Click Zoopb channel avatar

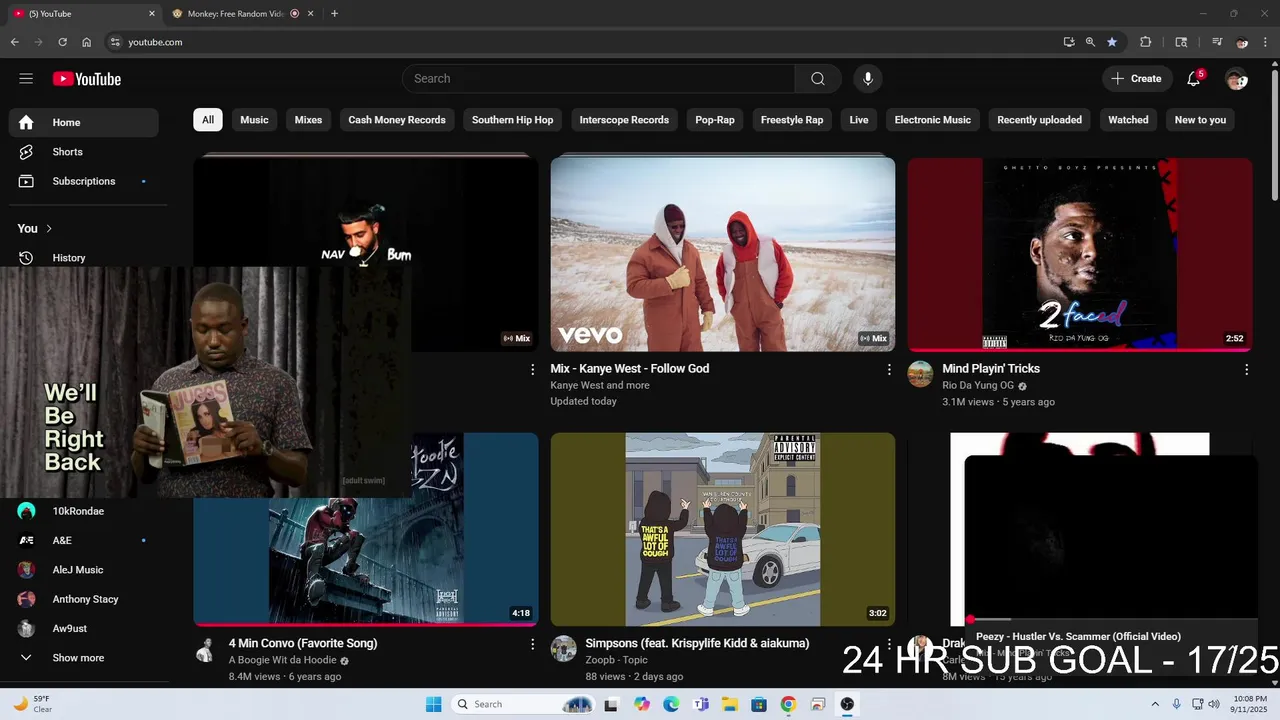[x=564, y=649]
